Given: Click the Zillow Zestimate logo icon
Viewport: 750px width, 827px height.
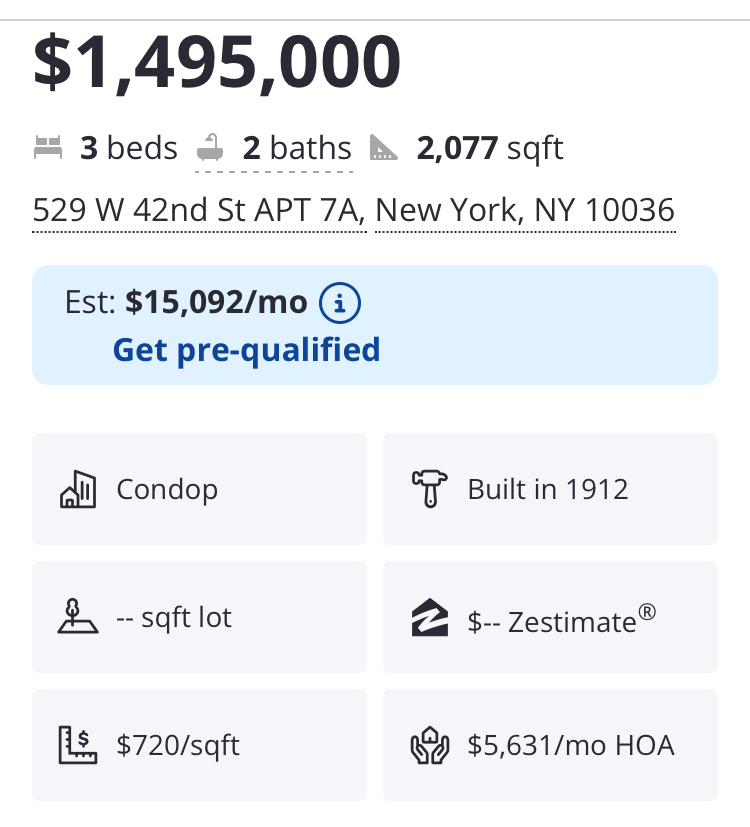Looking at the screenshot, I should tap(430, 618).
